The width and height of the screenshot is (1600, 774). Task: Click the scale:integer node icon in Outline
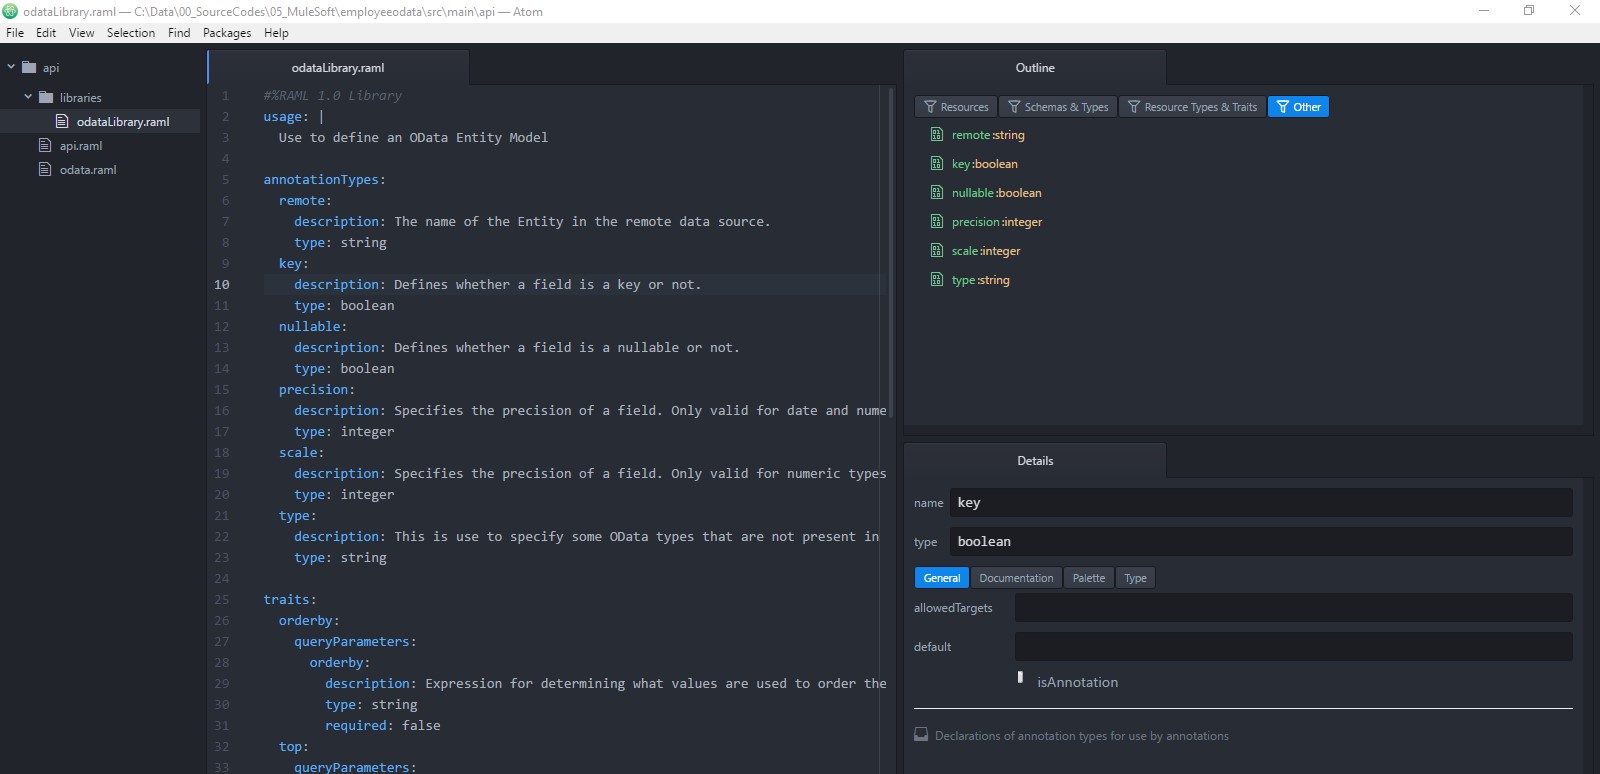pos(937,251)
